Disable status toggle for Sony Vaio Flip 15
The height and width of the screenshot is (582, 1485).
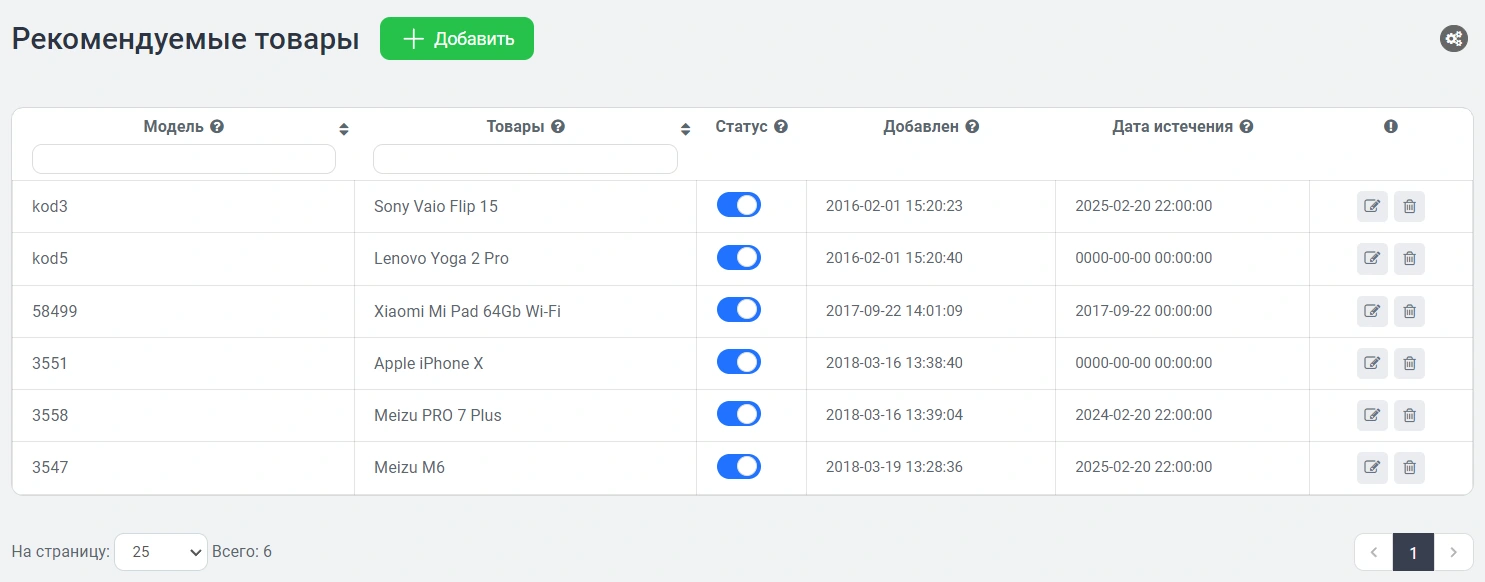coord(739,205)
